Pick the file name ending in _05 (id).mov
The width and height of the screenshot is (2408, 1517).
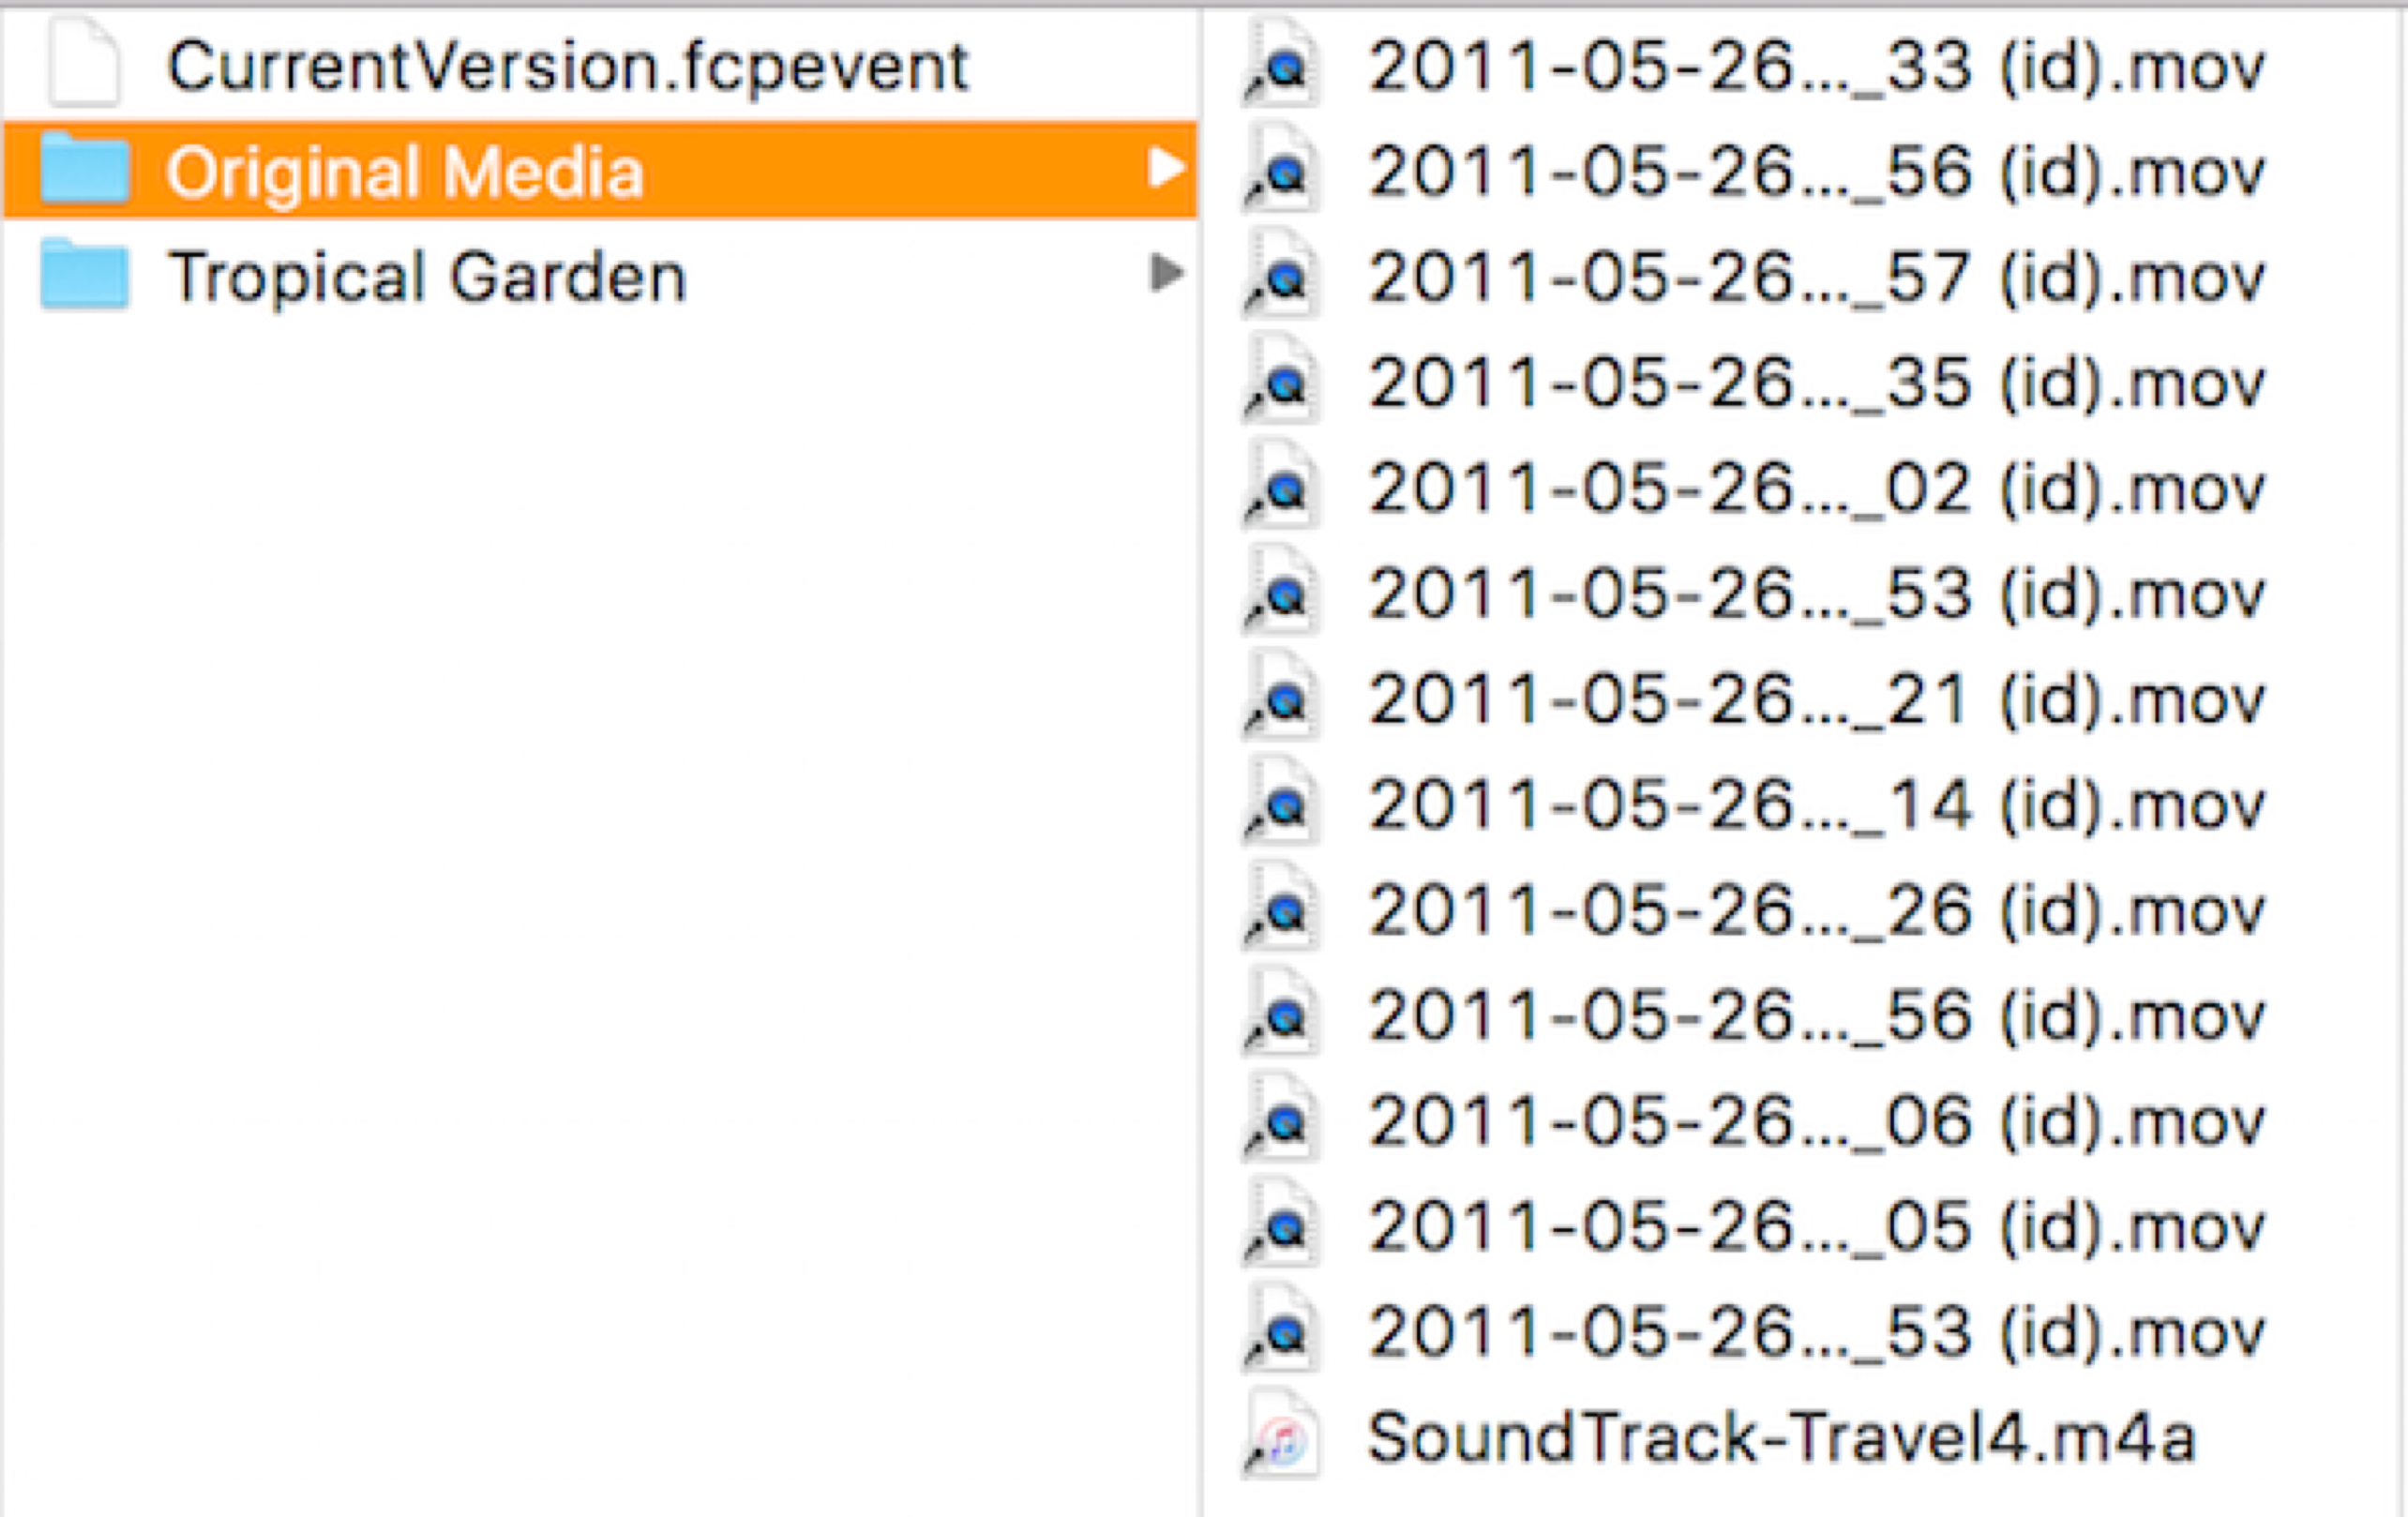[1816, 1227]
